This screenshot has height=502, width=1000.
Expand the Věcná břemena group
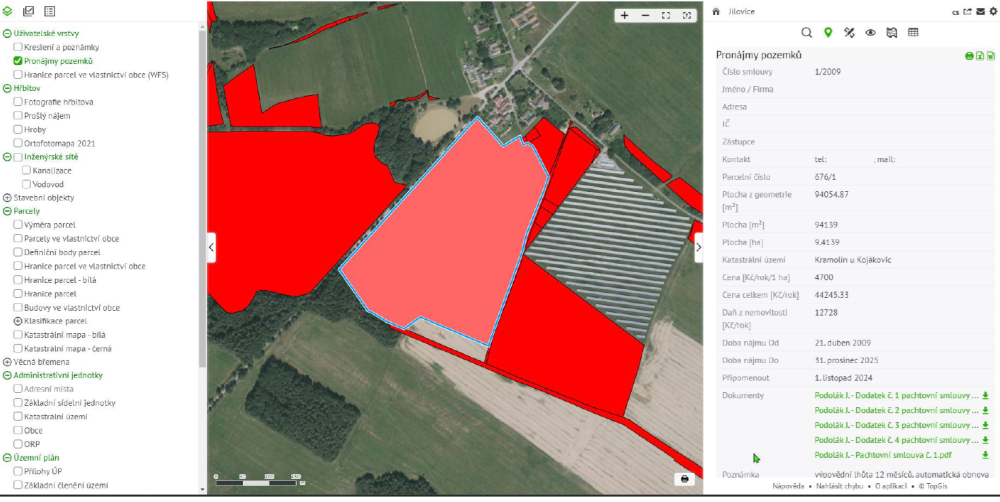coord(7,362)
